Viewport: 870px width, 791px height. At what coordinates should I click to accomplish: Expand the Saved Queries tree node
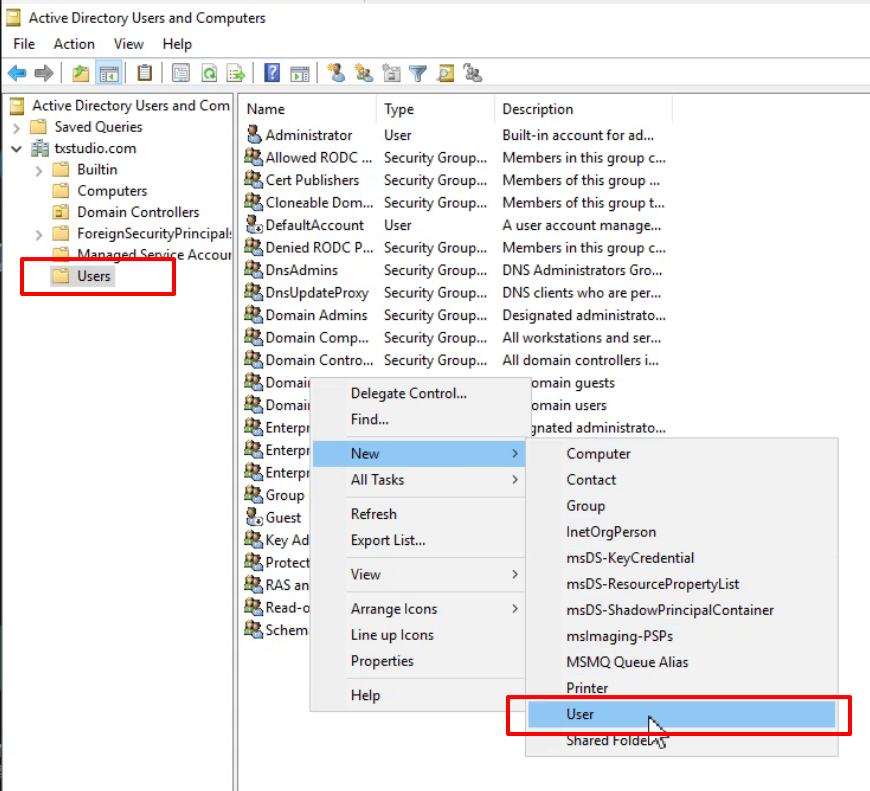(16, 128)
